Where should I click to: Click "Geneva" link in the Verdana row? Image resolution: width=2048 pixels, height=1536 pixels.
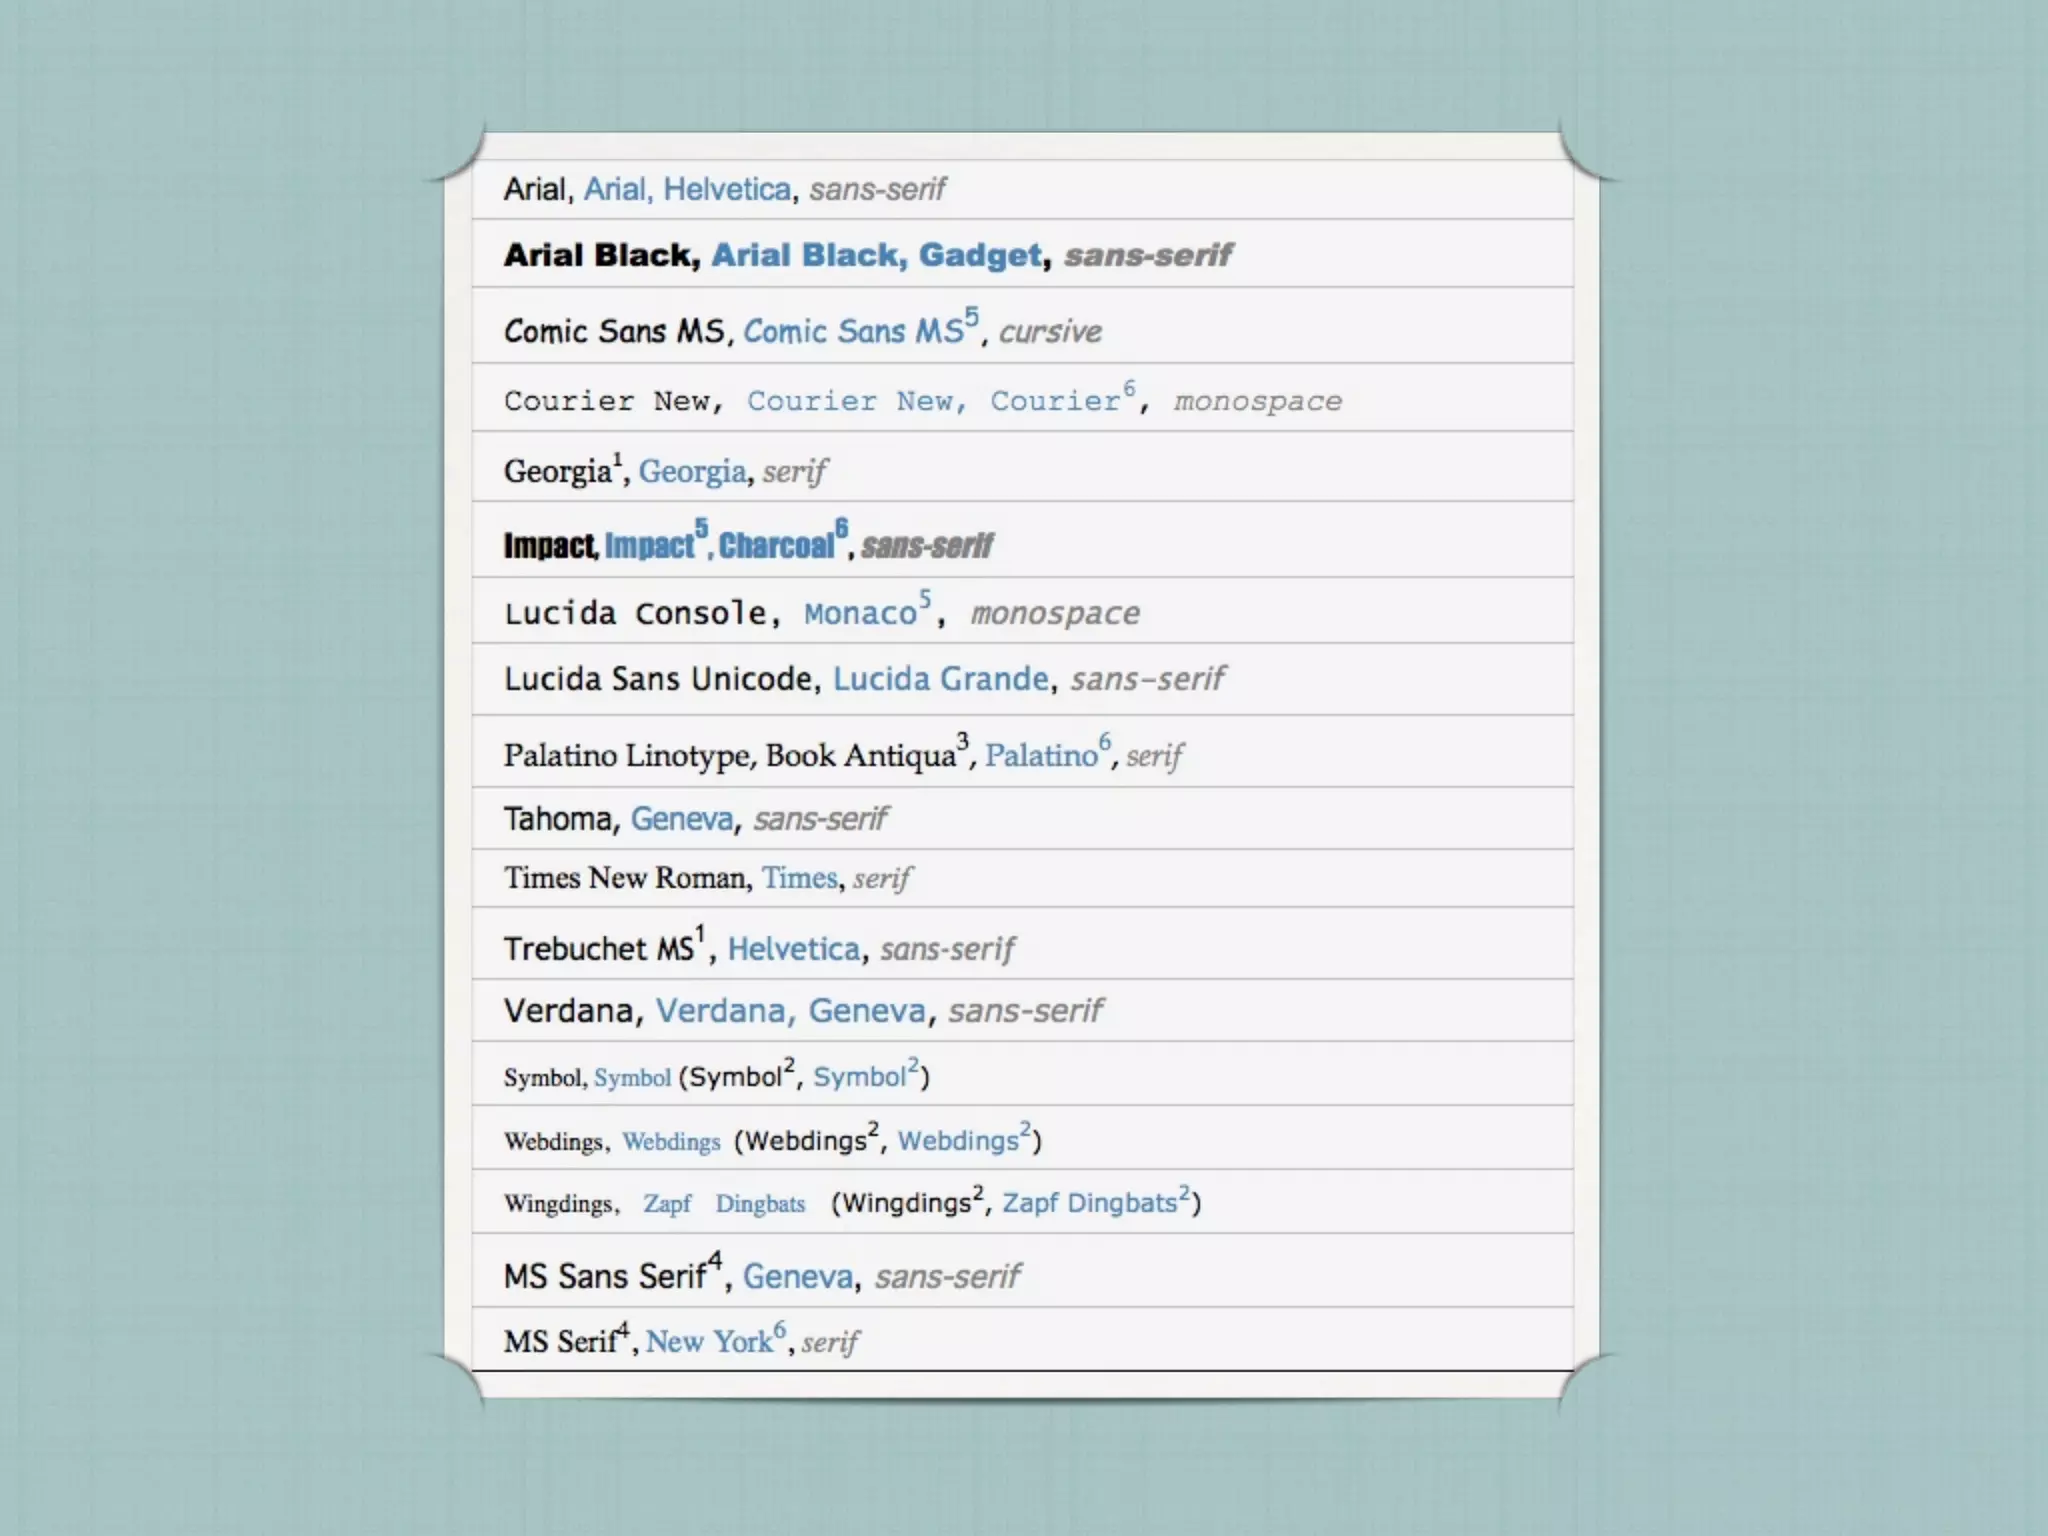[866, 1011]
